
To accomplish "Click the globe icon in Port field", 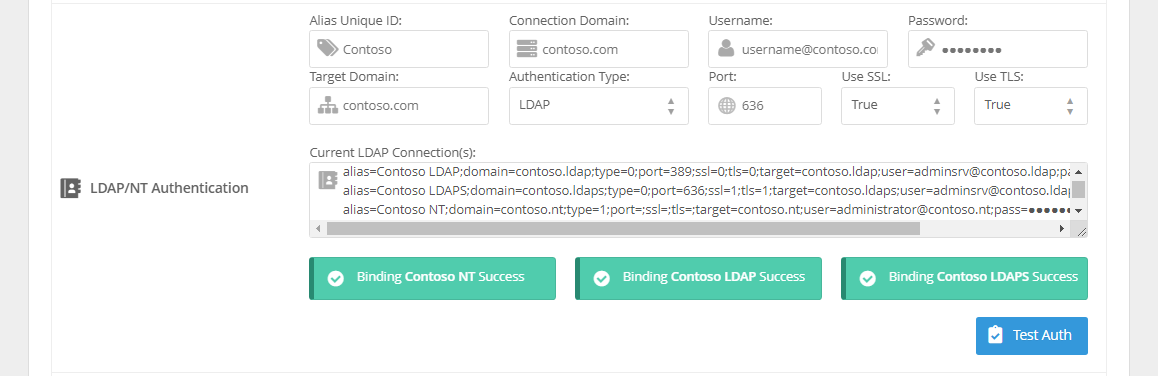I will point(727,106).
